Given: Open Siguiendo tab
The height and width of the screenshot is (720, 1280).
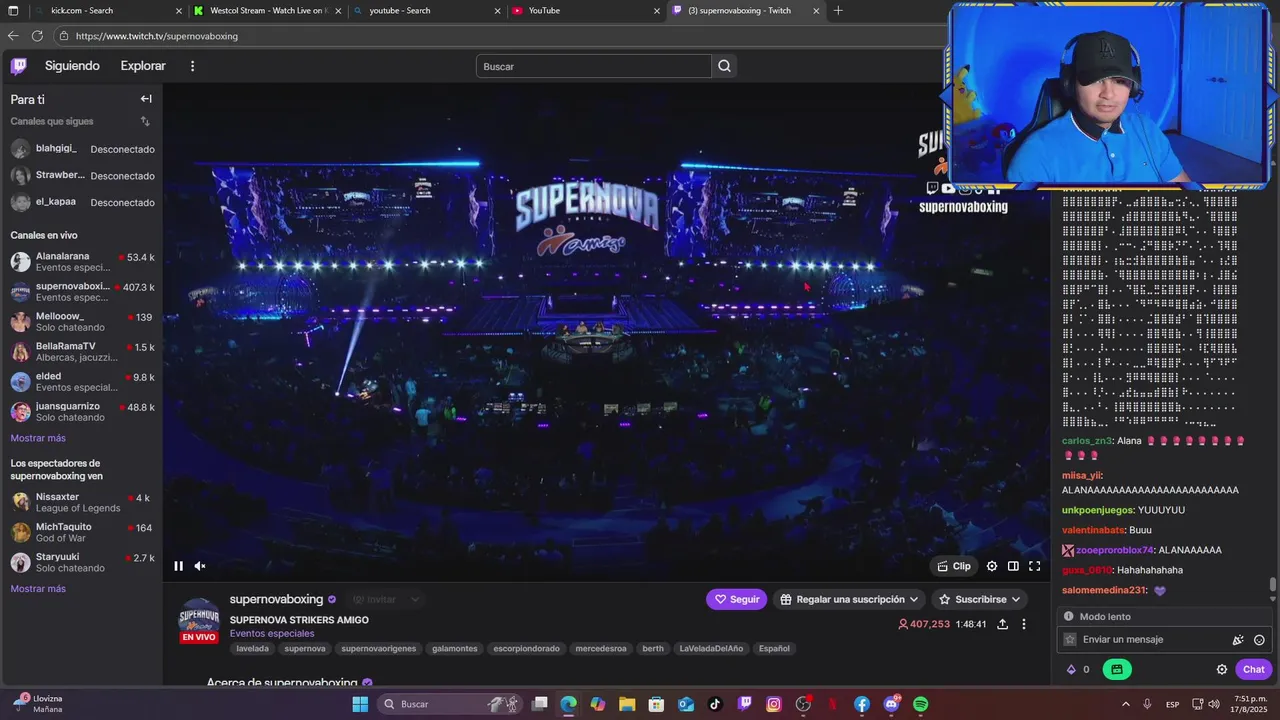Looking at the screenshot, I should tap(72, 66).
